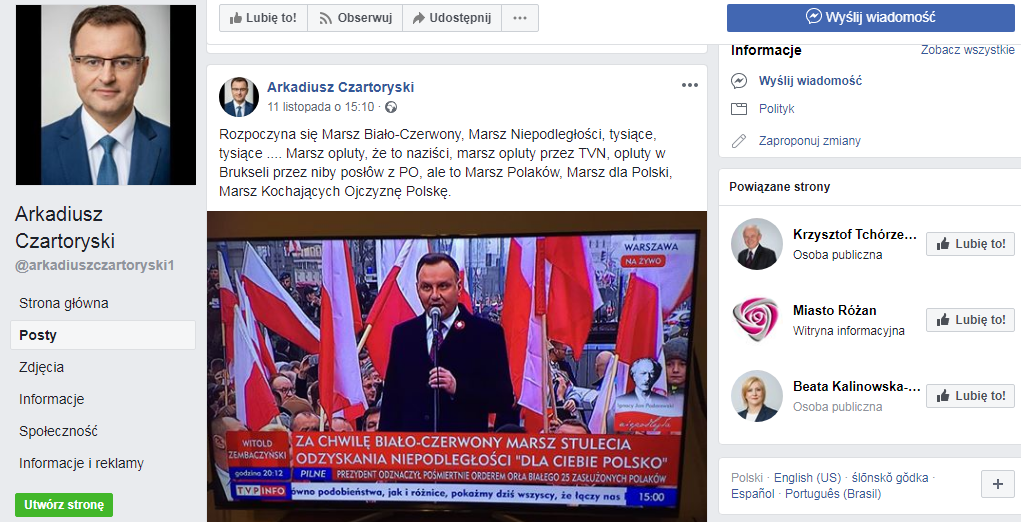Click the green Utwórz stronę button
The image size is (1021, 522).
[x=64, y=505]
